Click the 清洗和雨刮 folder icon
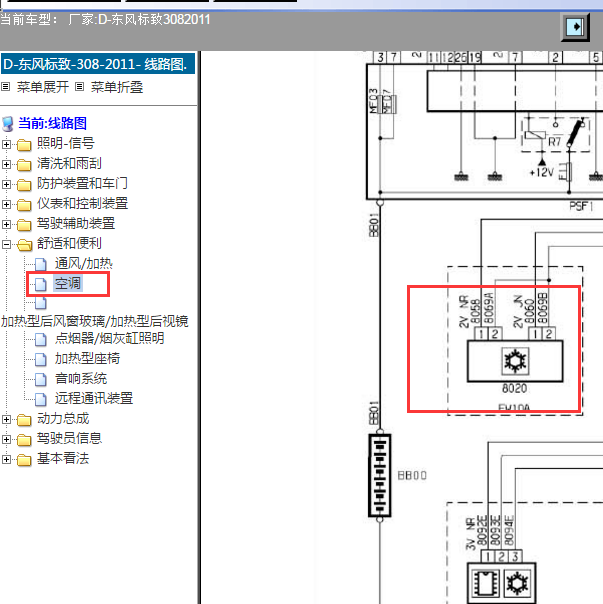This screenshot has height=604, width=603. pos(24,165)
